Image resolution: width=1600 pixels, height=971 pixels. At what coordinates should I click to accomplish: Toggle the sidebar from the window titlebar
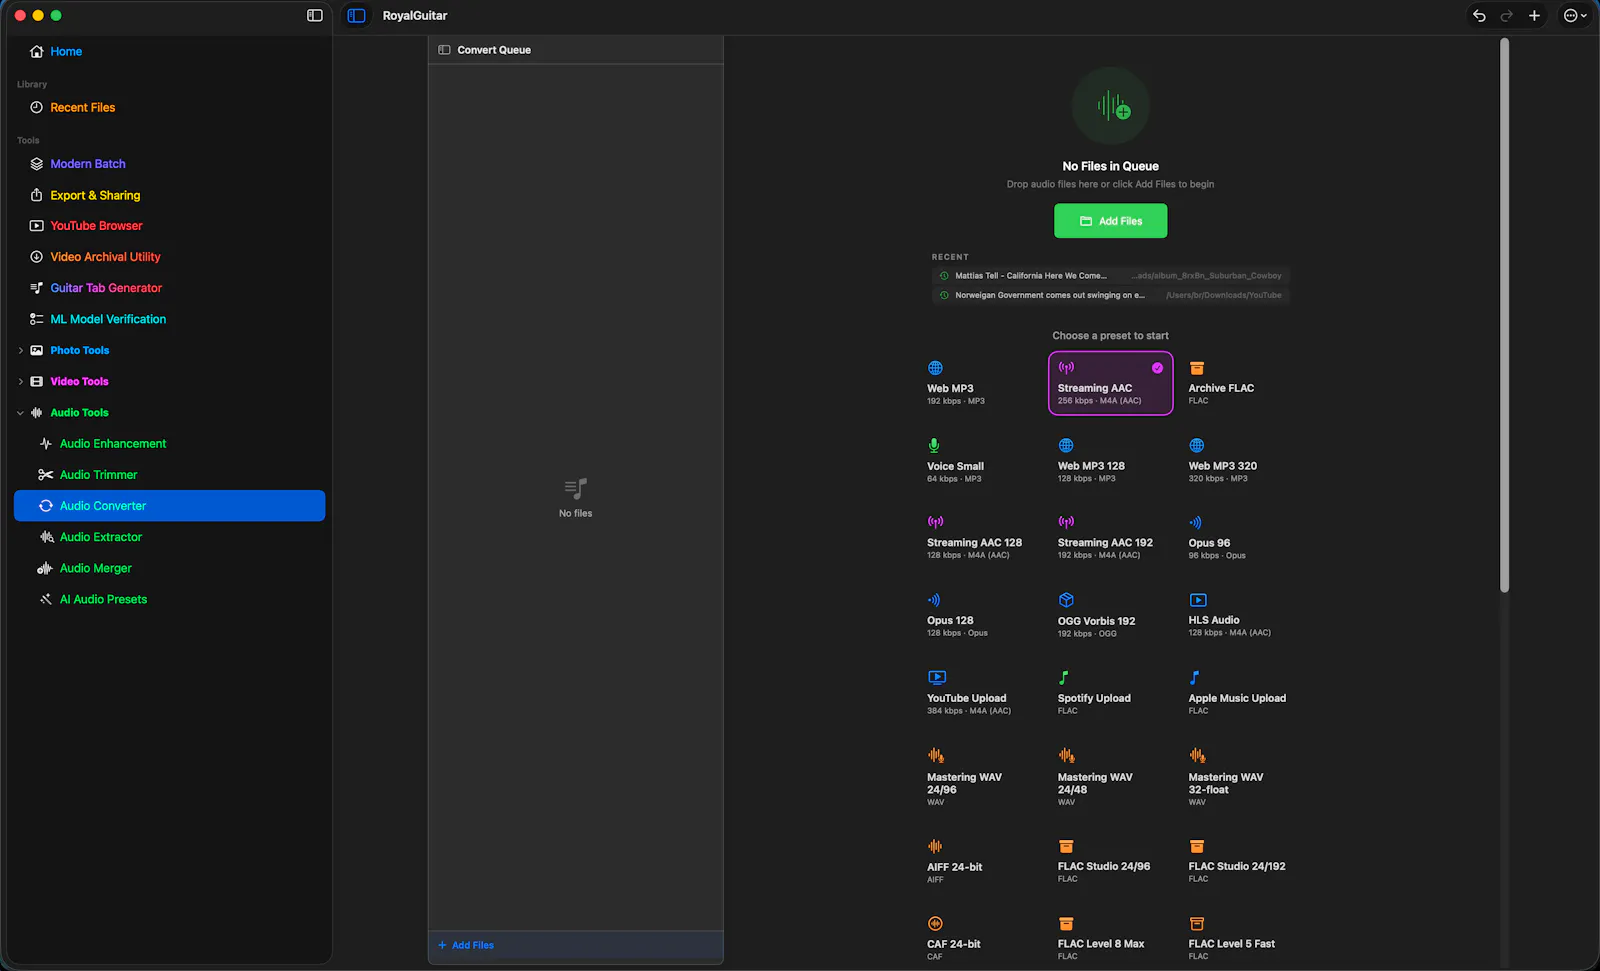pos(315,15)
